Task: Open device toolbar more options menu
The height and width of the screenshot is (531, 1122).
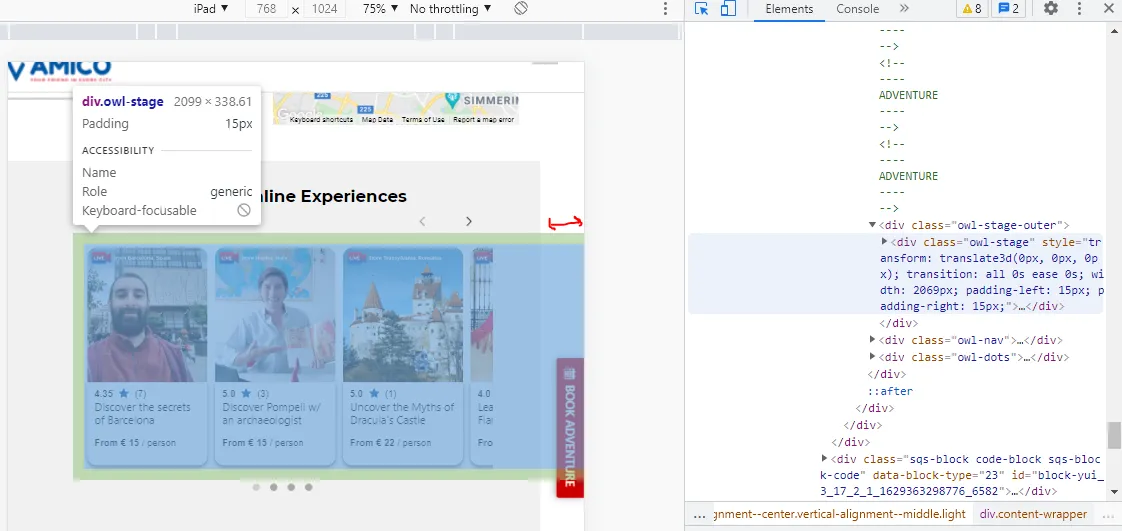Action: pyautogui.click(x=665, y=9)
